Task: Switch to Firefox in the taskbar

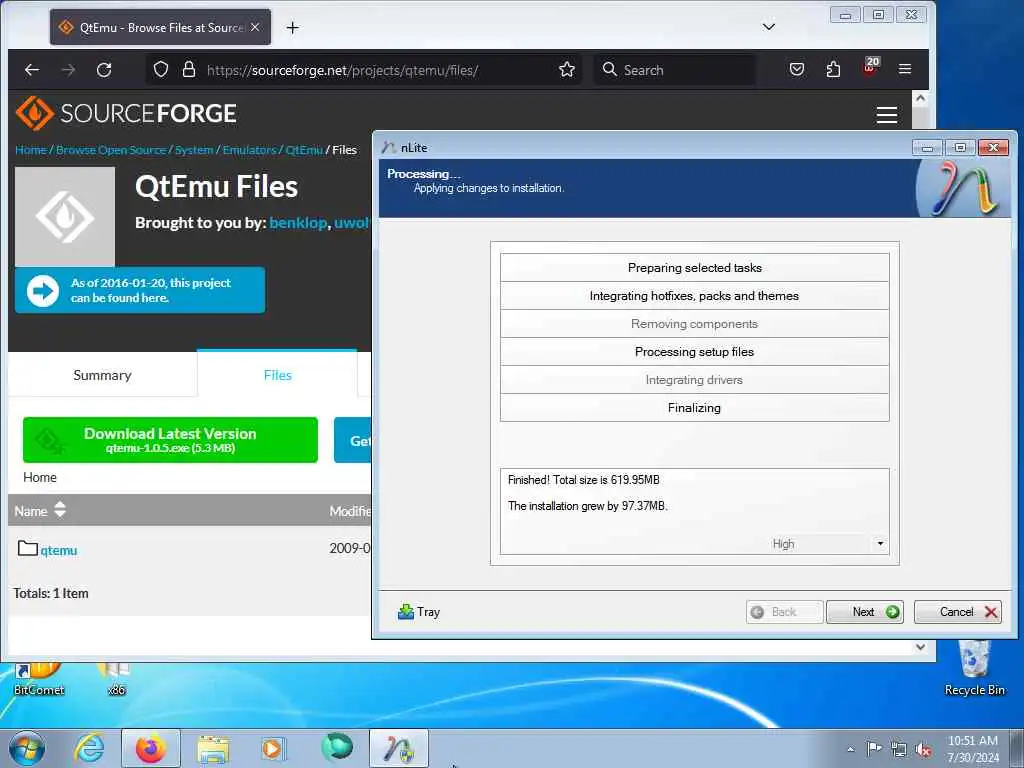Action: coord(151,748)
